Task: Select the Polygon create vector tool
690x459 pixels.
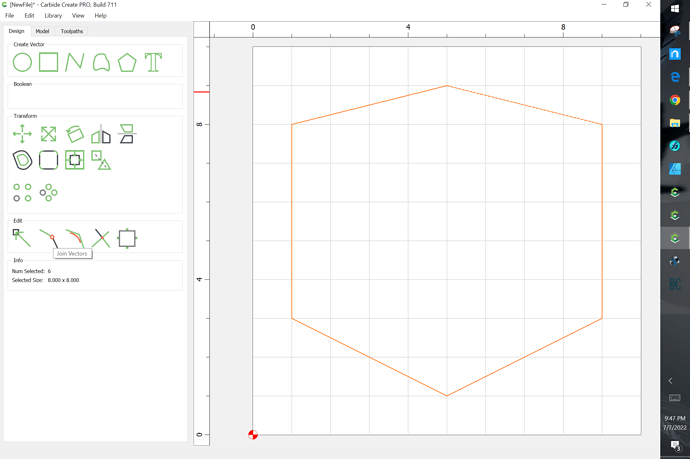Action: point(127,62)
